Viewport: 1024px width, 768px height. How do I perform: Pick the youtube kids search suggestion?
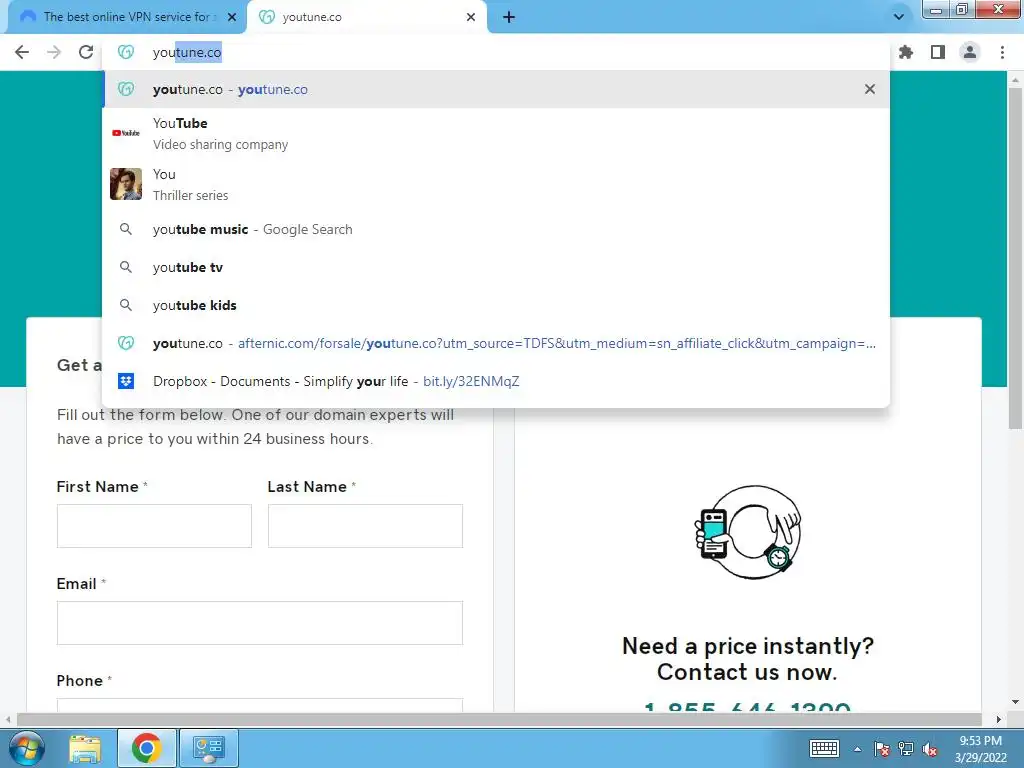coord(496,305)
